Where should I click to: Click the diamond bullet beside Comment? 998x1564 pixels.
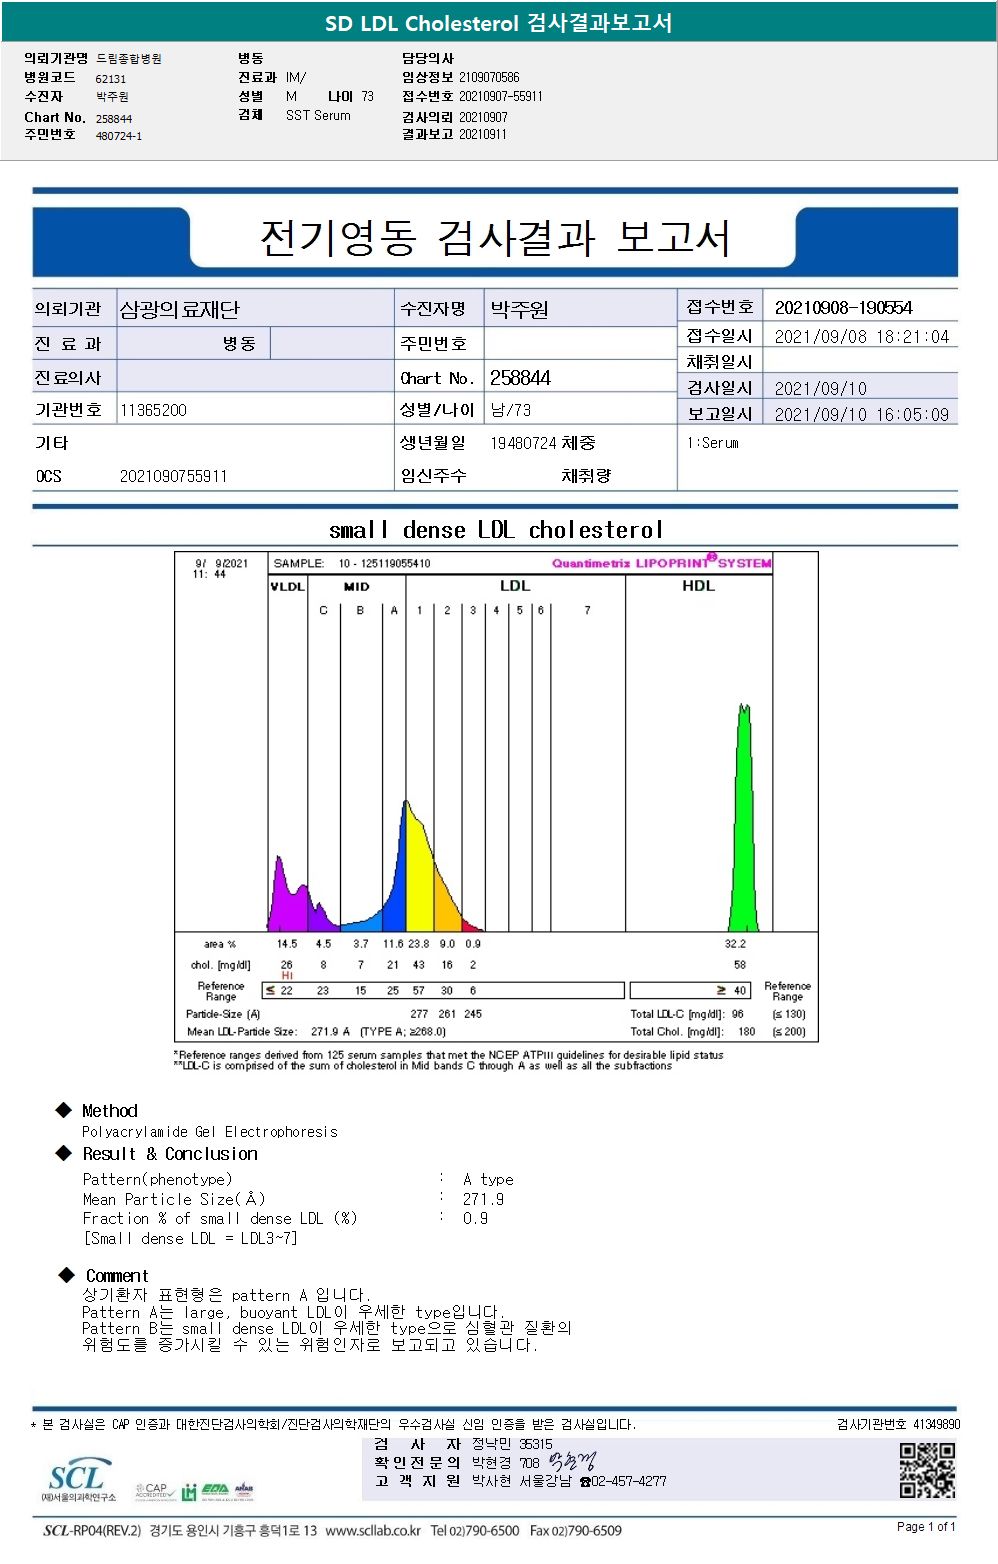[x=67, y=1275]
